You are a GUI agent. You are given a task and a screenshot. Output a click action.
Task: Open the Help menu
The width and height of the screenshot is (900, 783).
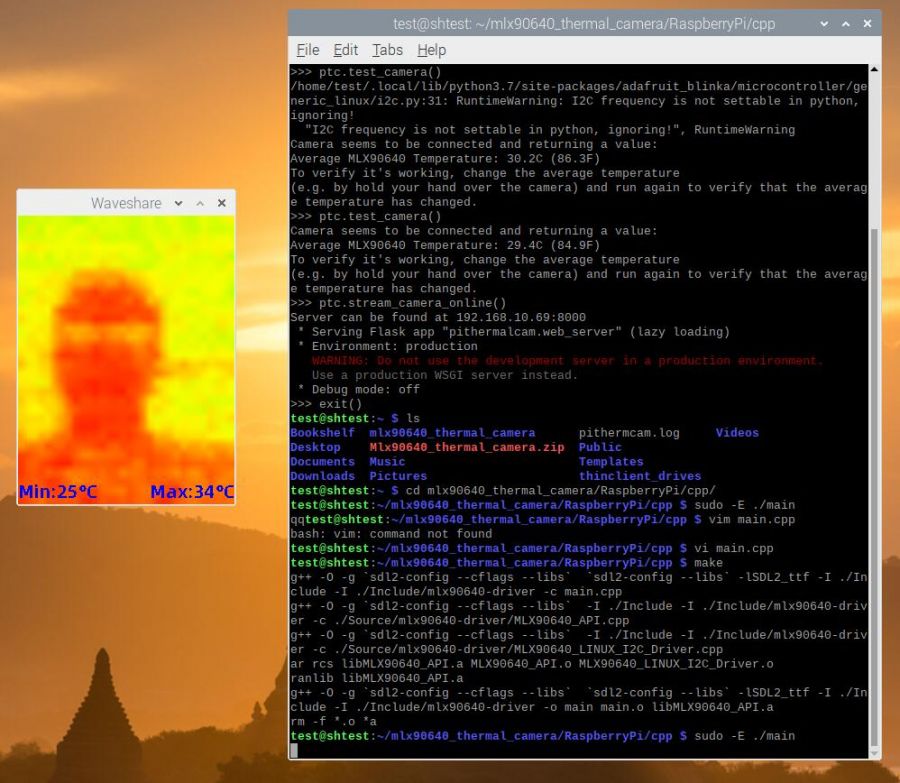tap(431, 50)
